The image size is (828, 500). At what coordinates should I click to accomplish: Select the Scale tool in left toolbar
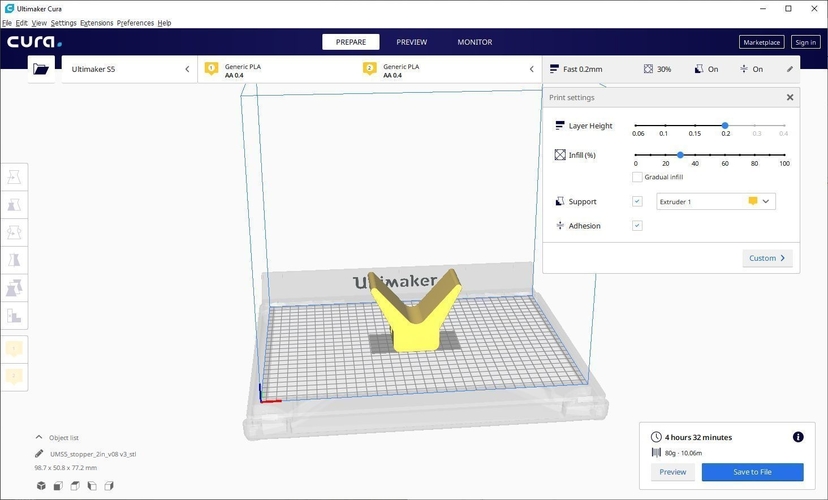(x=14, y=204)
